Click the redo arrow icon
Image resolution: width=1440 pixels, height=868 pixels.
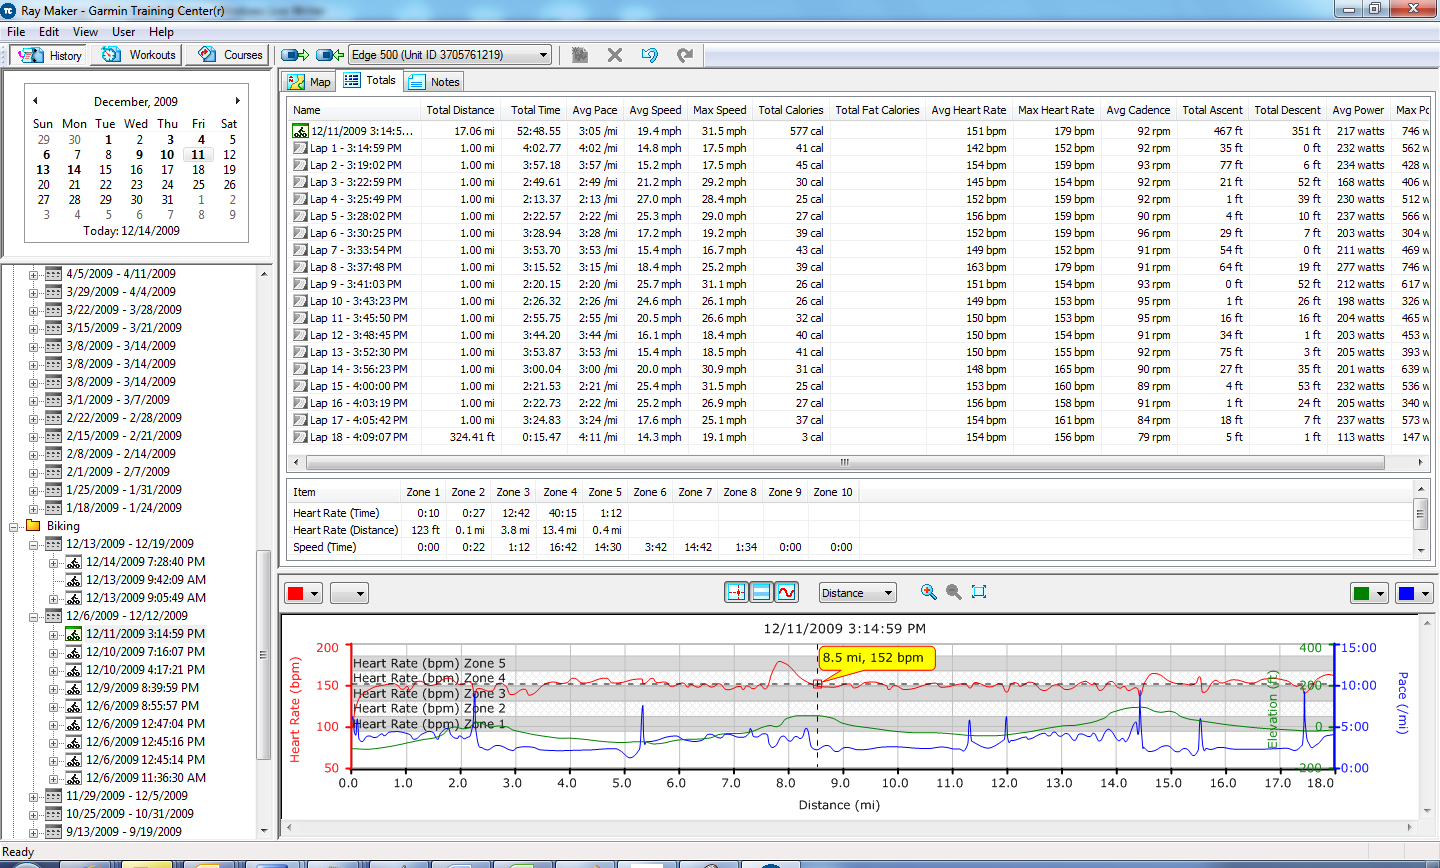[685, 55]
